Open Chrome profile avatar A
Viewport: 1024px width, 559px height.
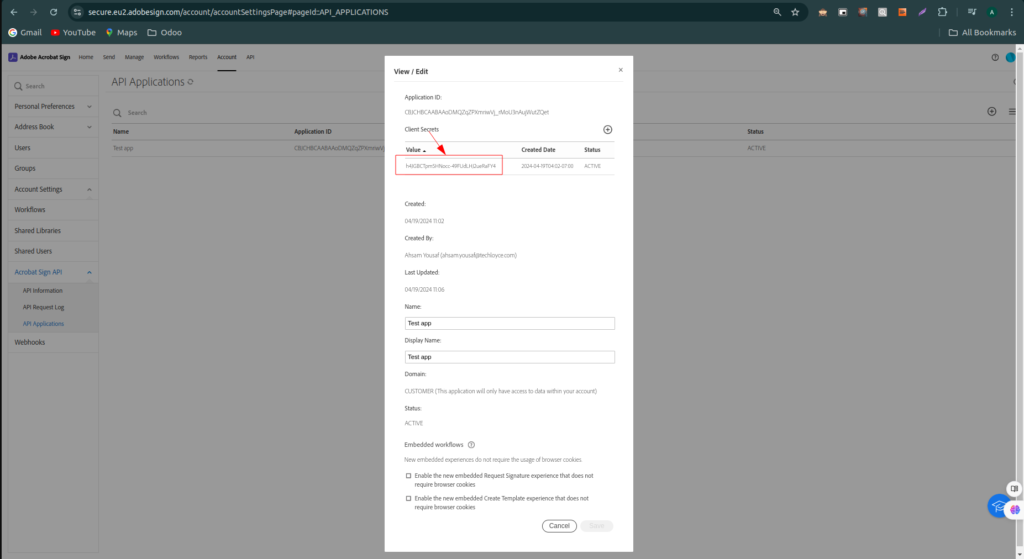pyautogui.click(x=991, y=12)
